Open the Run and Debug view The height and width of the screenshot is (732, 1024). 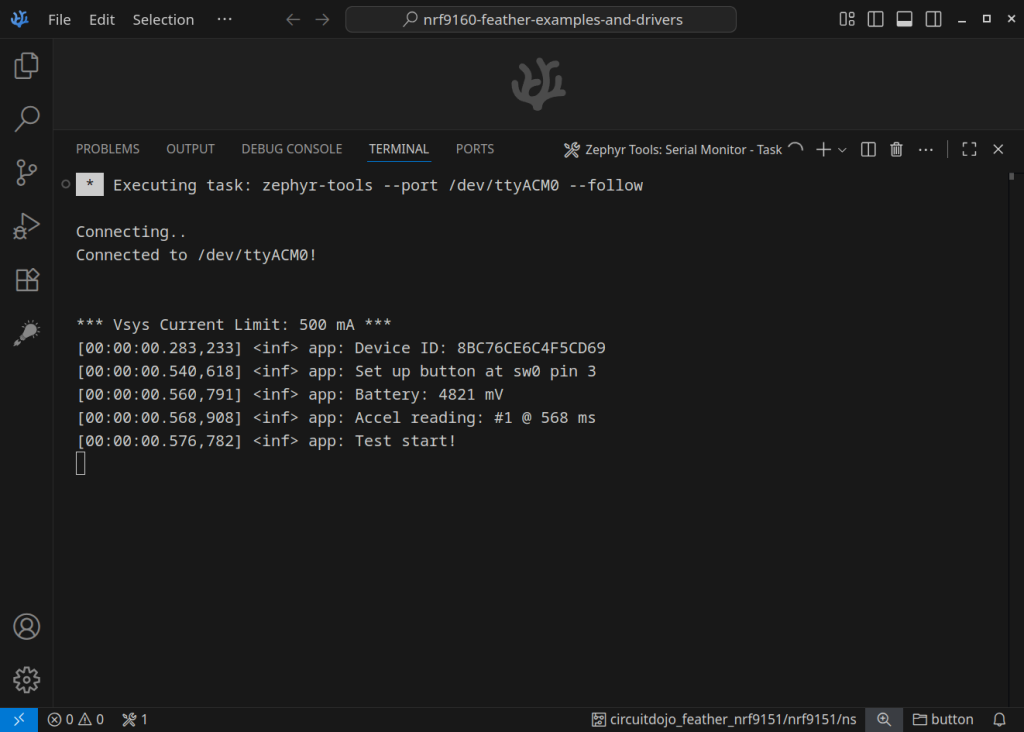(x=27, y=226)
